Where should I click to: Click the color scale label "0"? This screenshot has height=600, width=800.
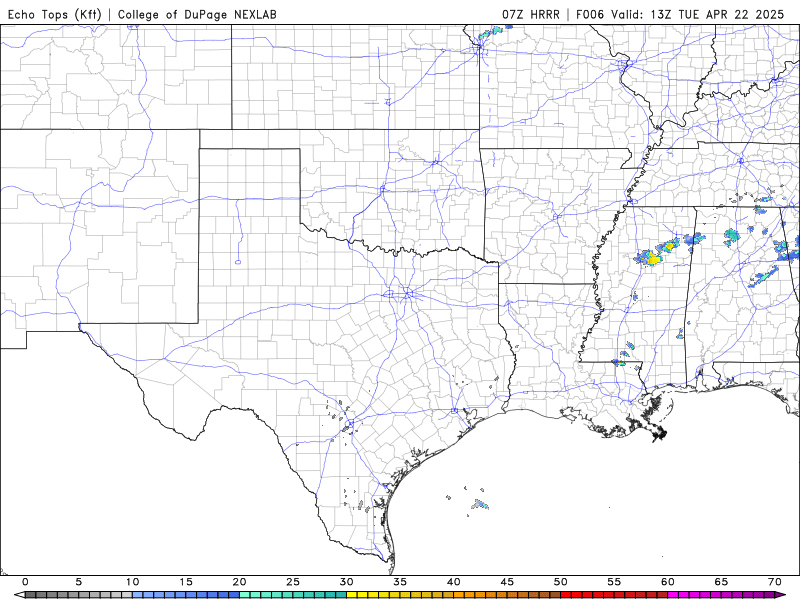26,582
